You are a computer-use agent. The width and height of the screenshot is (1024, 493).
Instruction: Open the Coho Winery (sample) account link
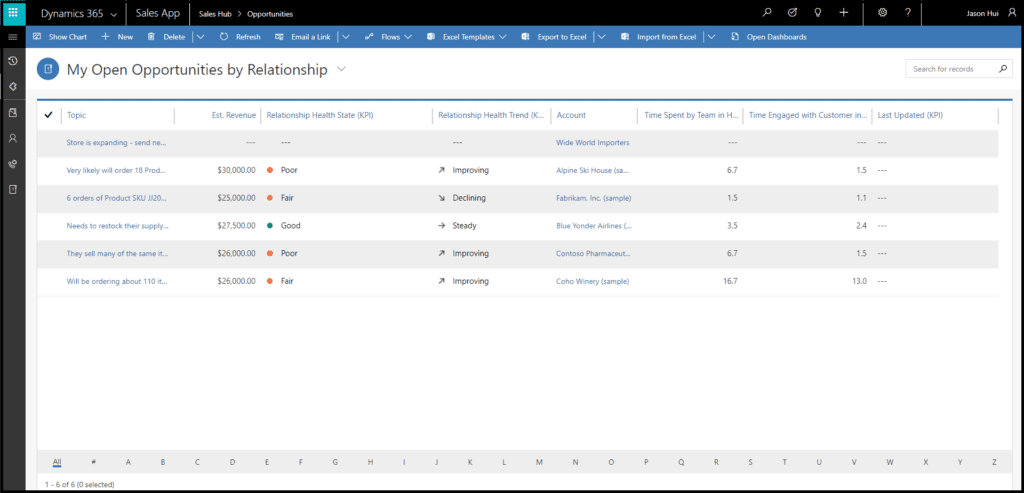pyautogui.click(x=592, y=282)
